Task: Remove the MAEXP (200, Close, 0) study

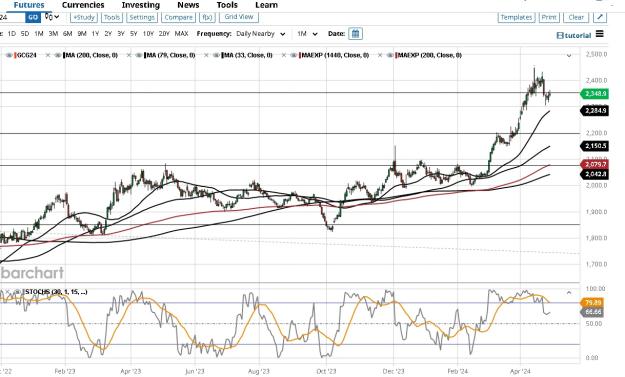Action: [x=379, y=55]
